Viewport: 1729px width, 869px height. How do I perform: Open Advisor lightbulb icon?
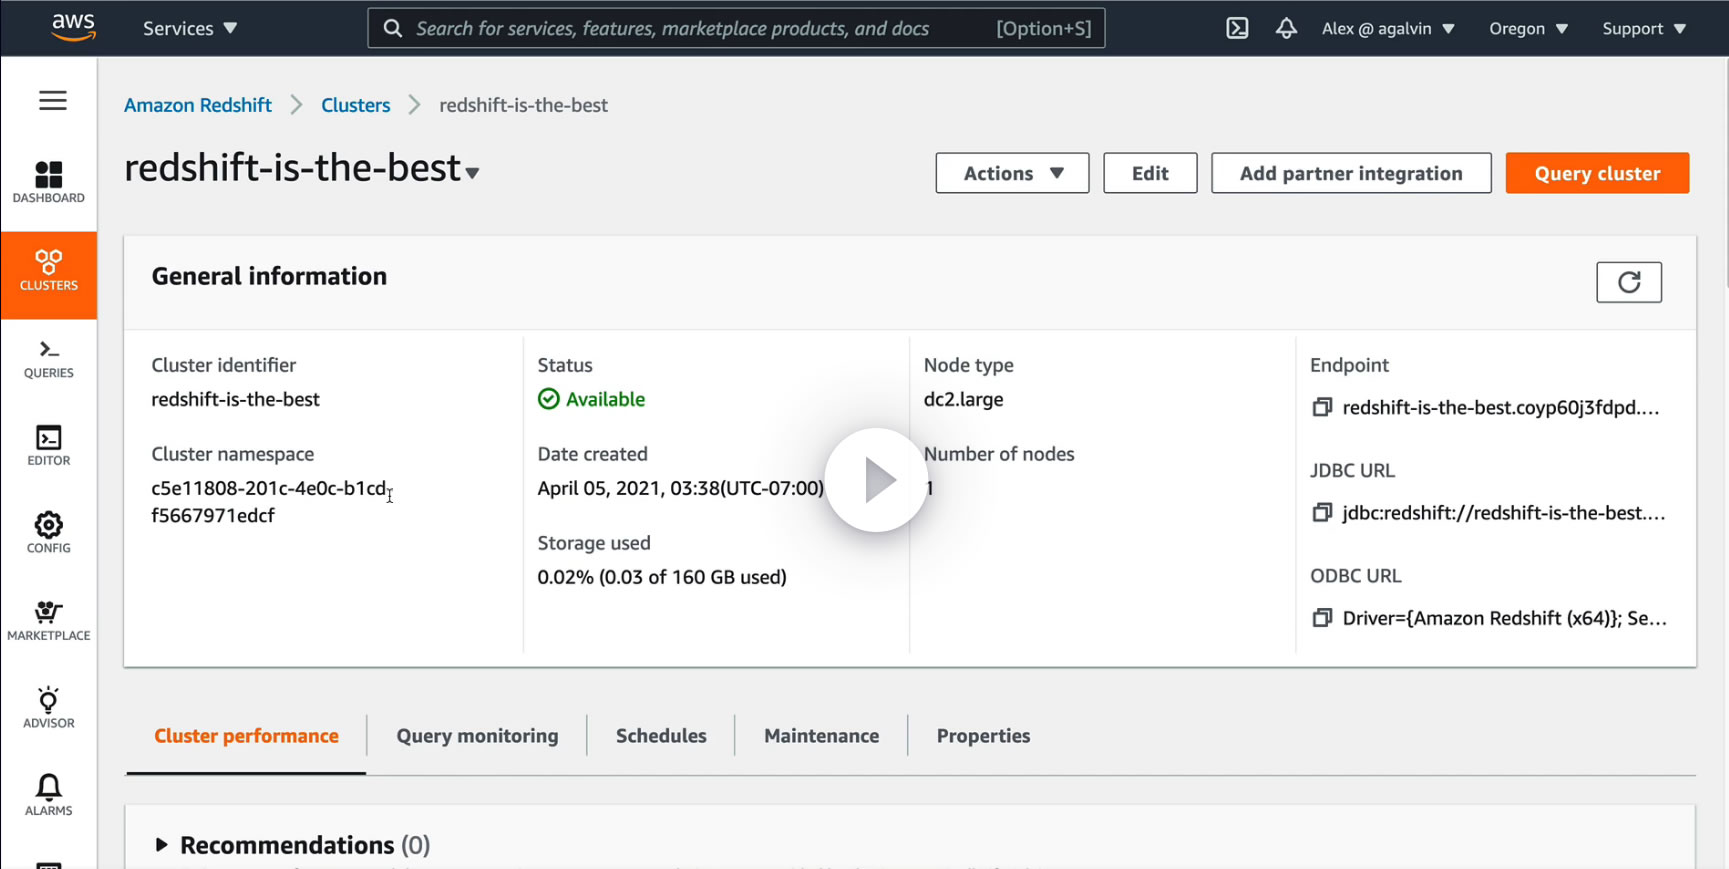click(x=48, y=708)
